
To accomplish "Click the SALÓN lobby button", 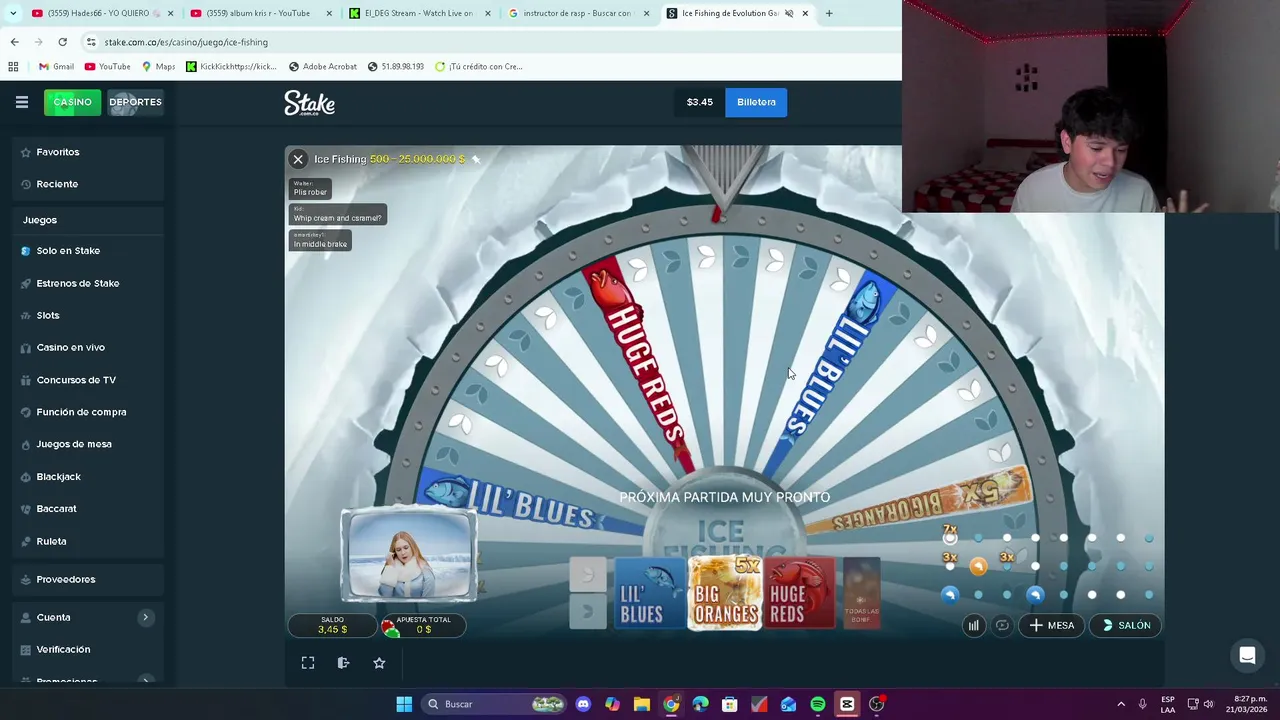I will pyautogui.click(x=1126, y=625).
